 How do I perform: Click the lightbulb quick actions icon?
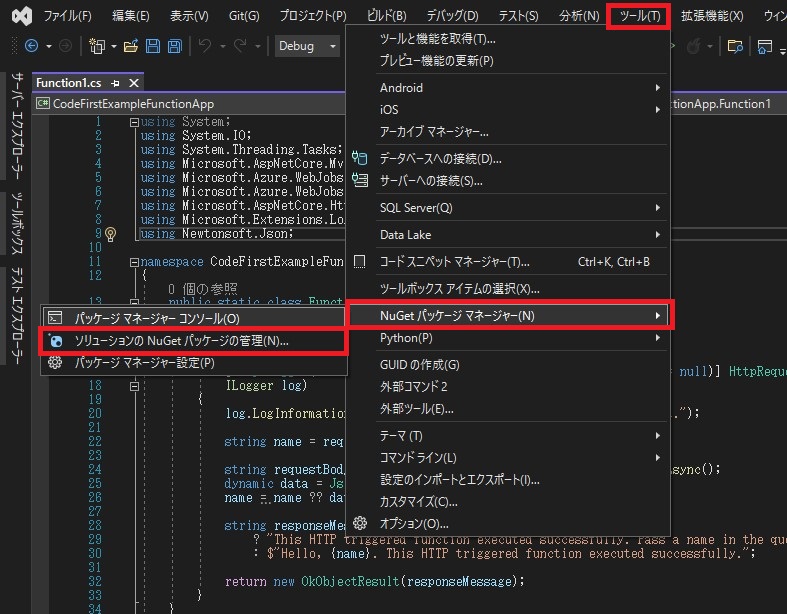111,234
